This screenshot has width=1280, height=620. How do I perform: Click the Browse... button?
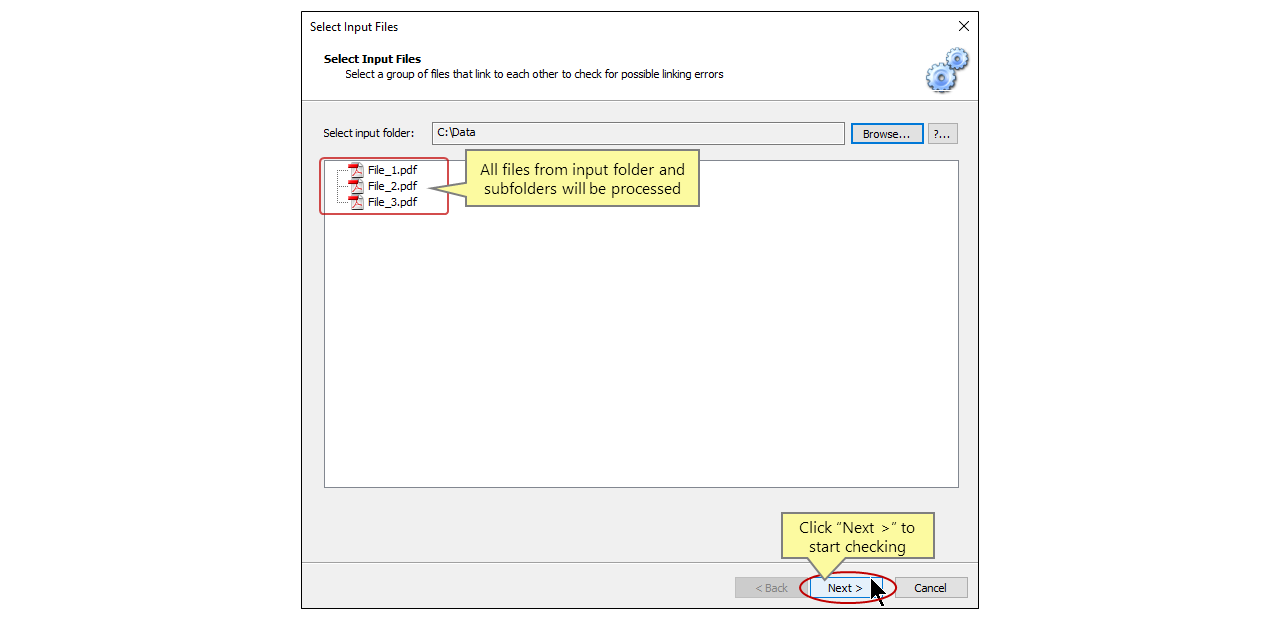click(x=887, y=134)
